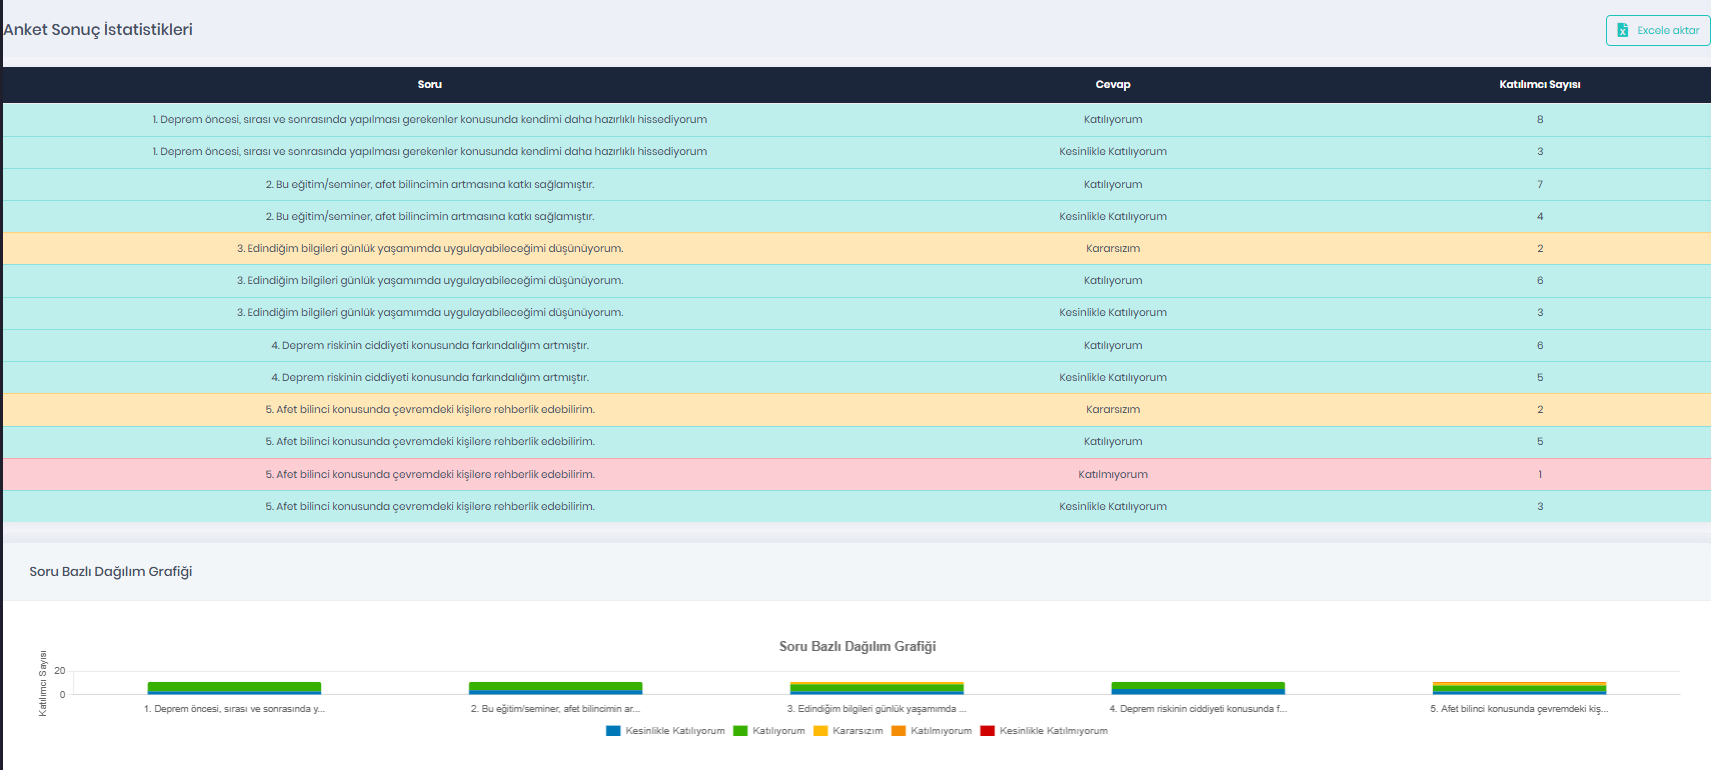Toggle red Kesinlikle Katılmıyorum legend entry

[x=987, y=731]
